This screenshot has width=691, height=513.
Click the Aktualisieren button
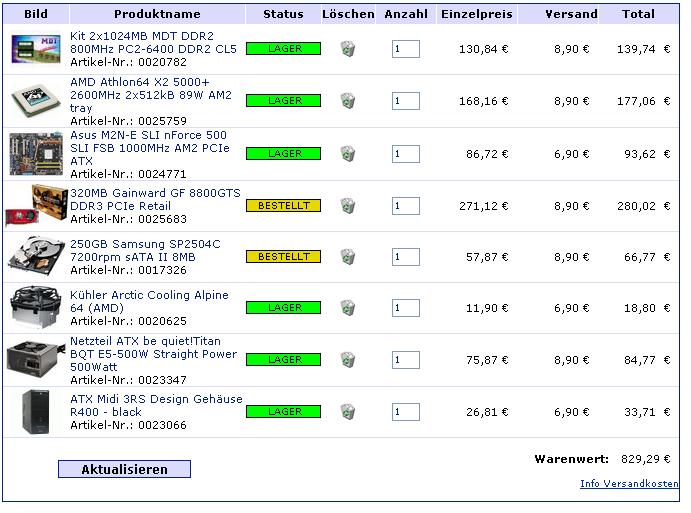(124, 469)
